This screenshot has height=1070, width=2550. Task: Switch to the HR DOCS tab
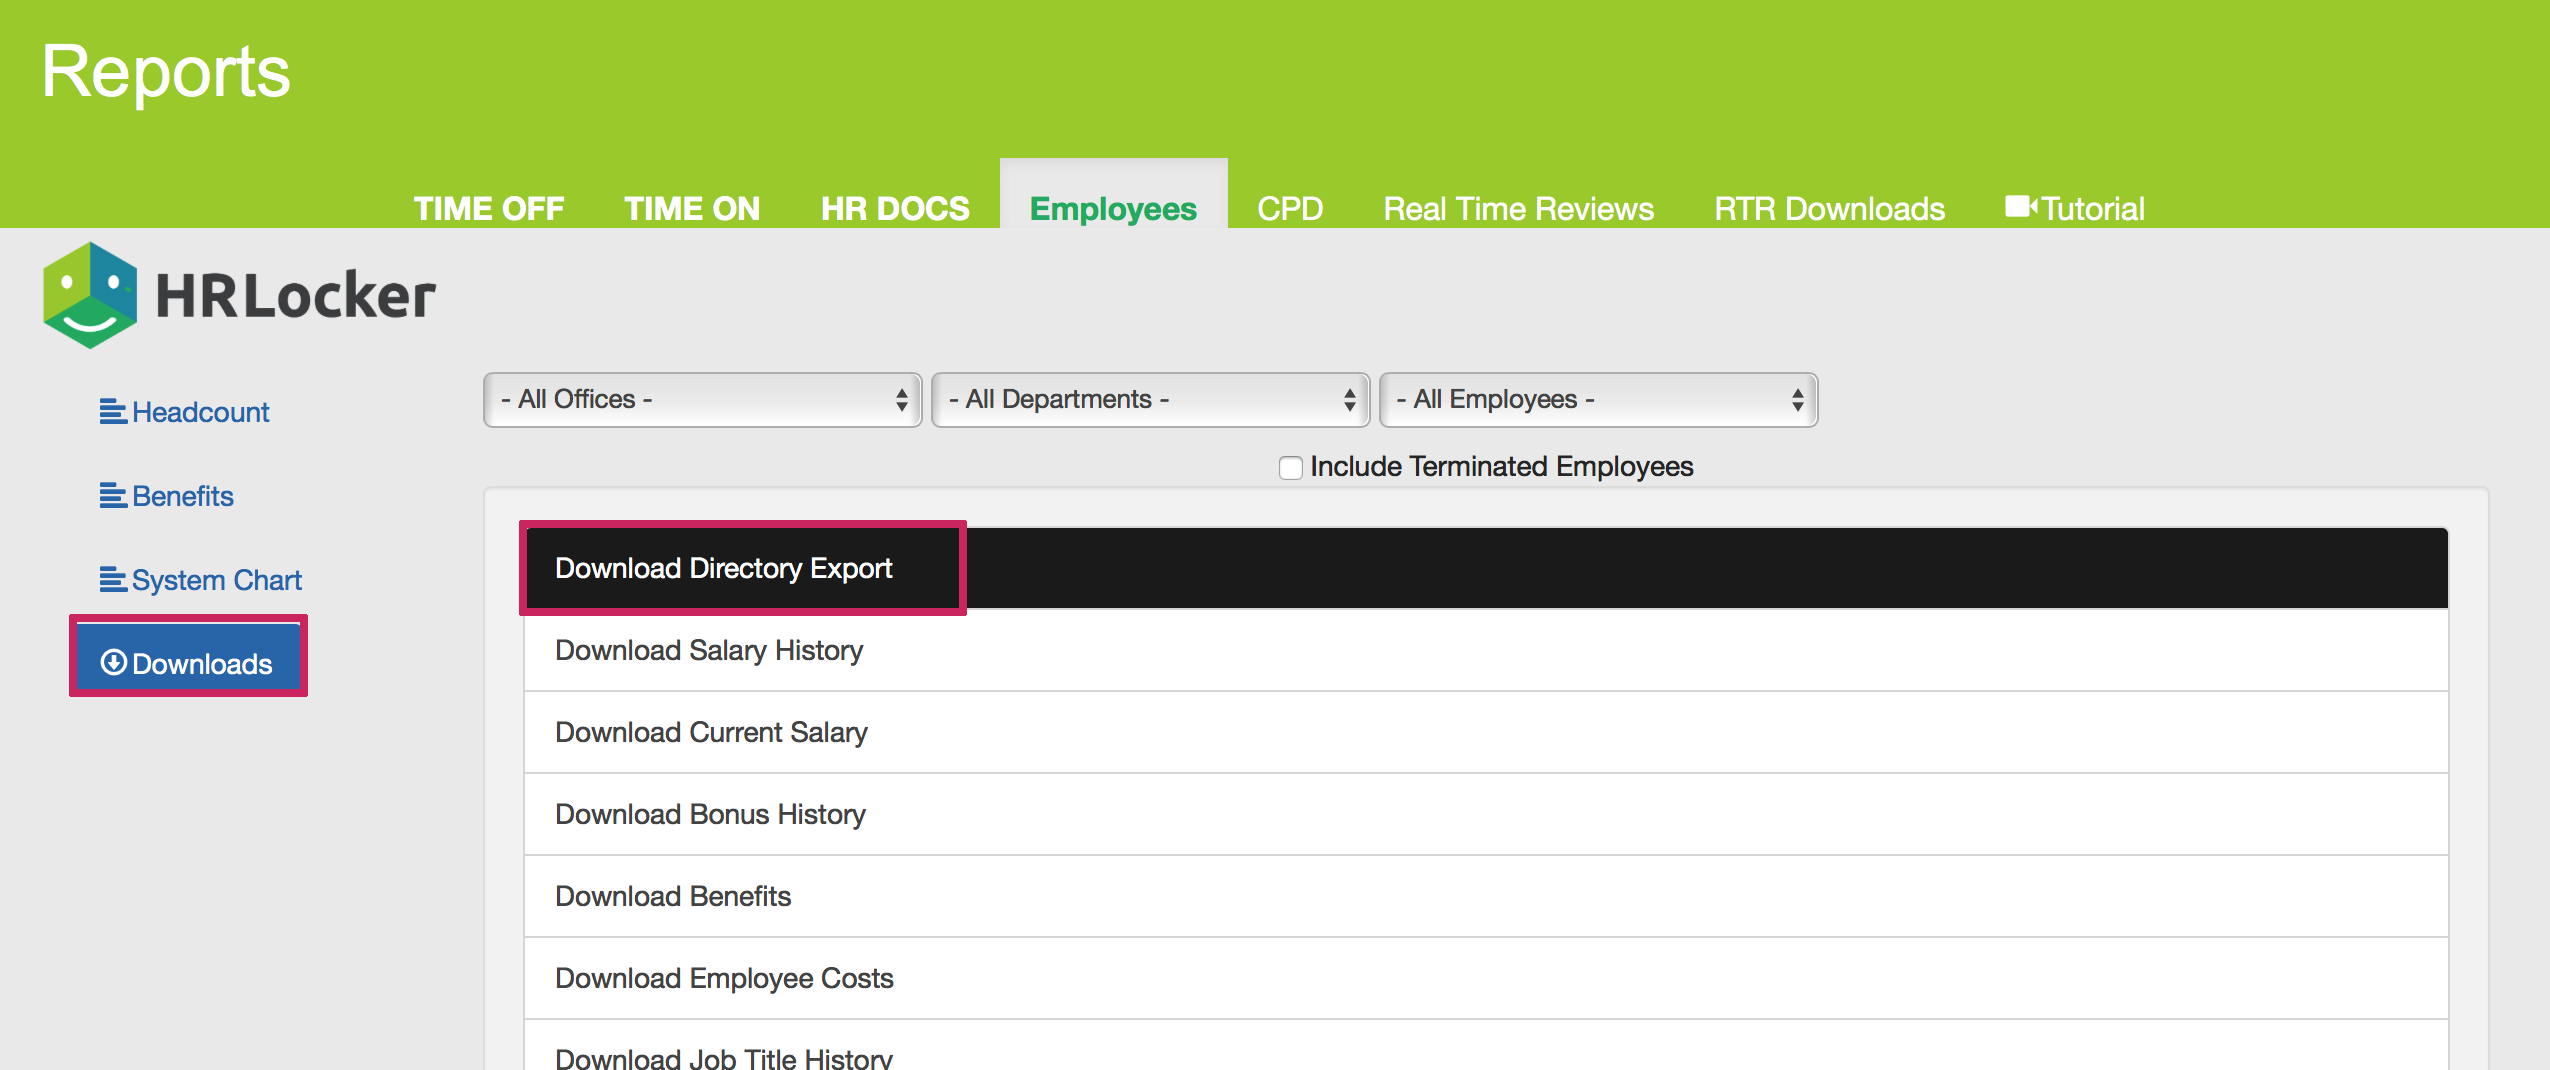tap(895, 208)
